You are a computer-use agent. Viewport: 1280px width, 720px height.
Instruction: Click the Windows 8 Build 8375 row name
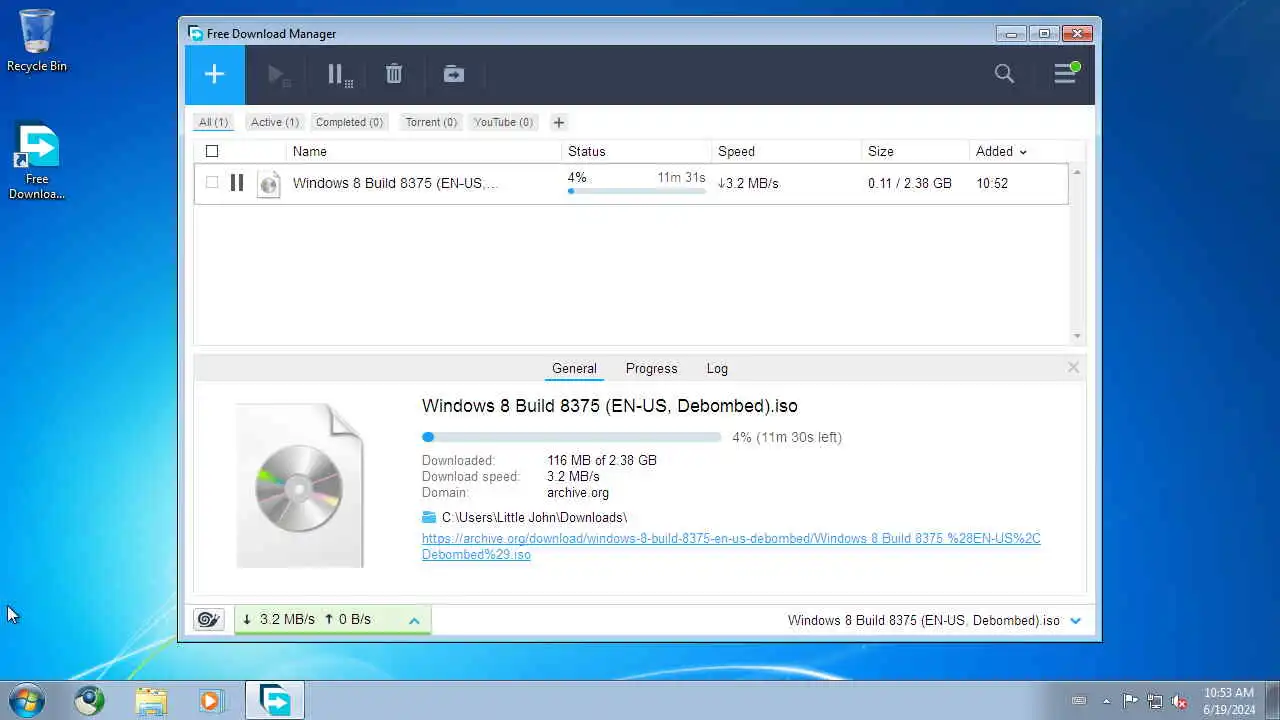coord(394,184)
